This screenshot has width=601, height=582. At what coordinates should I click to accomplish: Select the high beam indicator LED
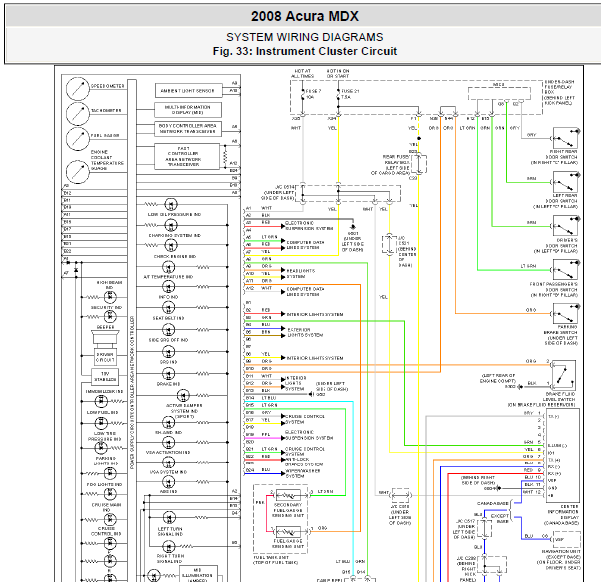pos(110,297)
